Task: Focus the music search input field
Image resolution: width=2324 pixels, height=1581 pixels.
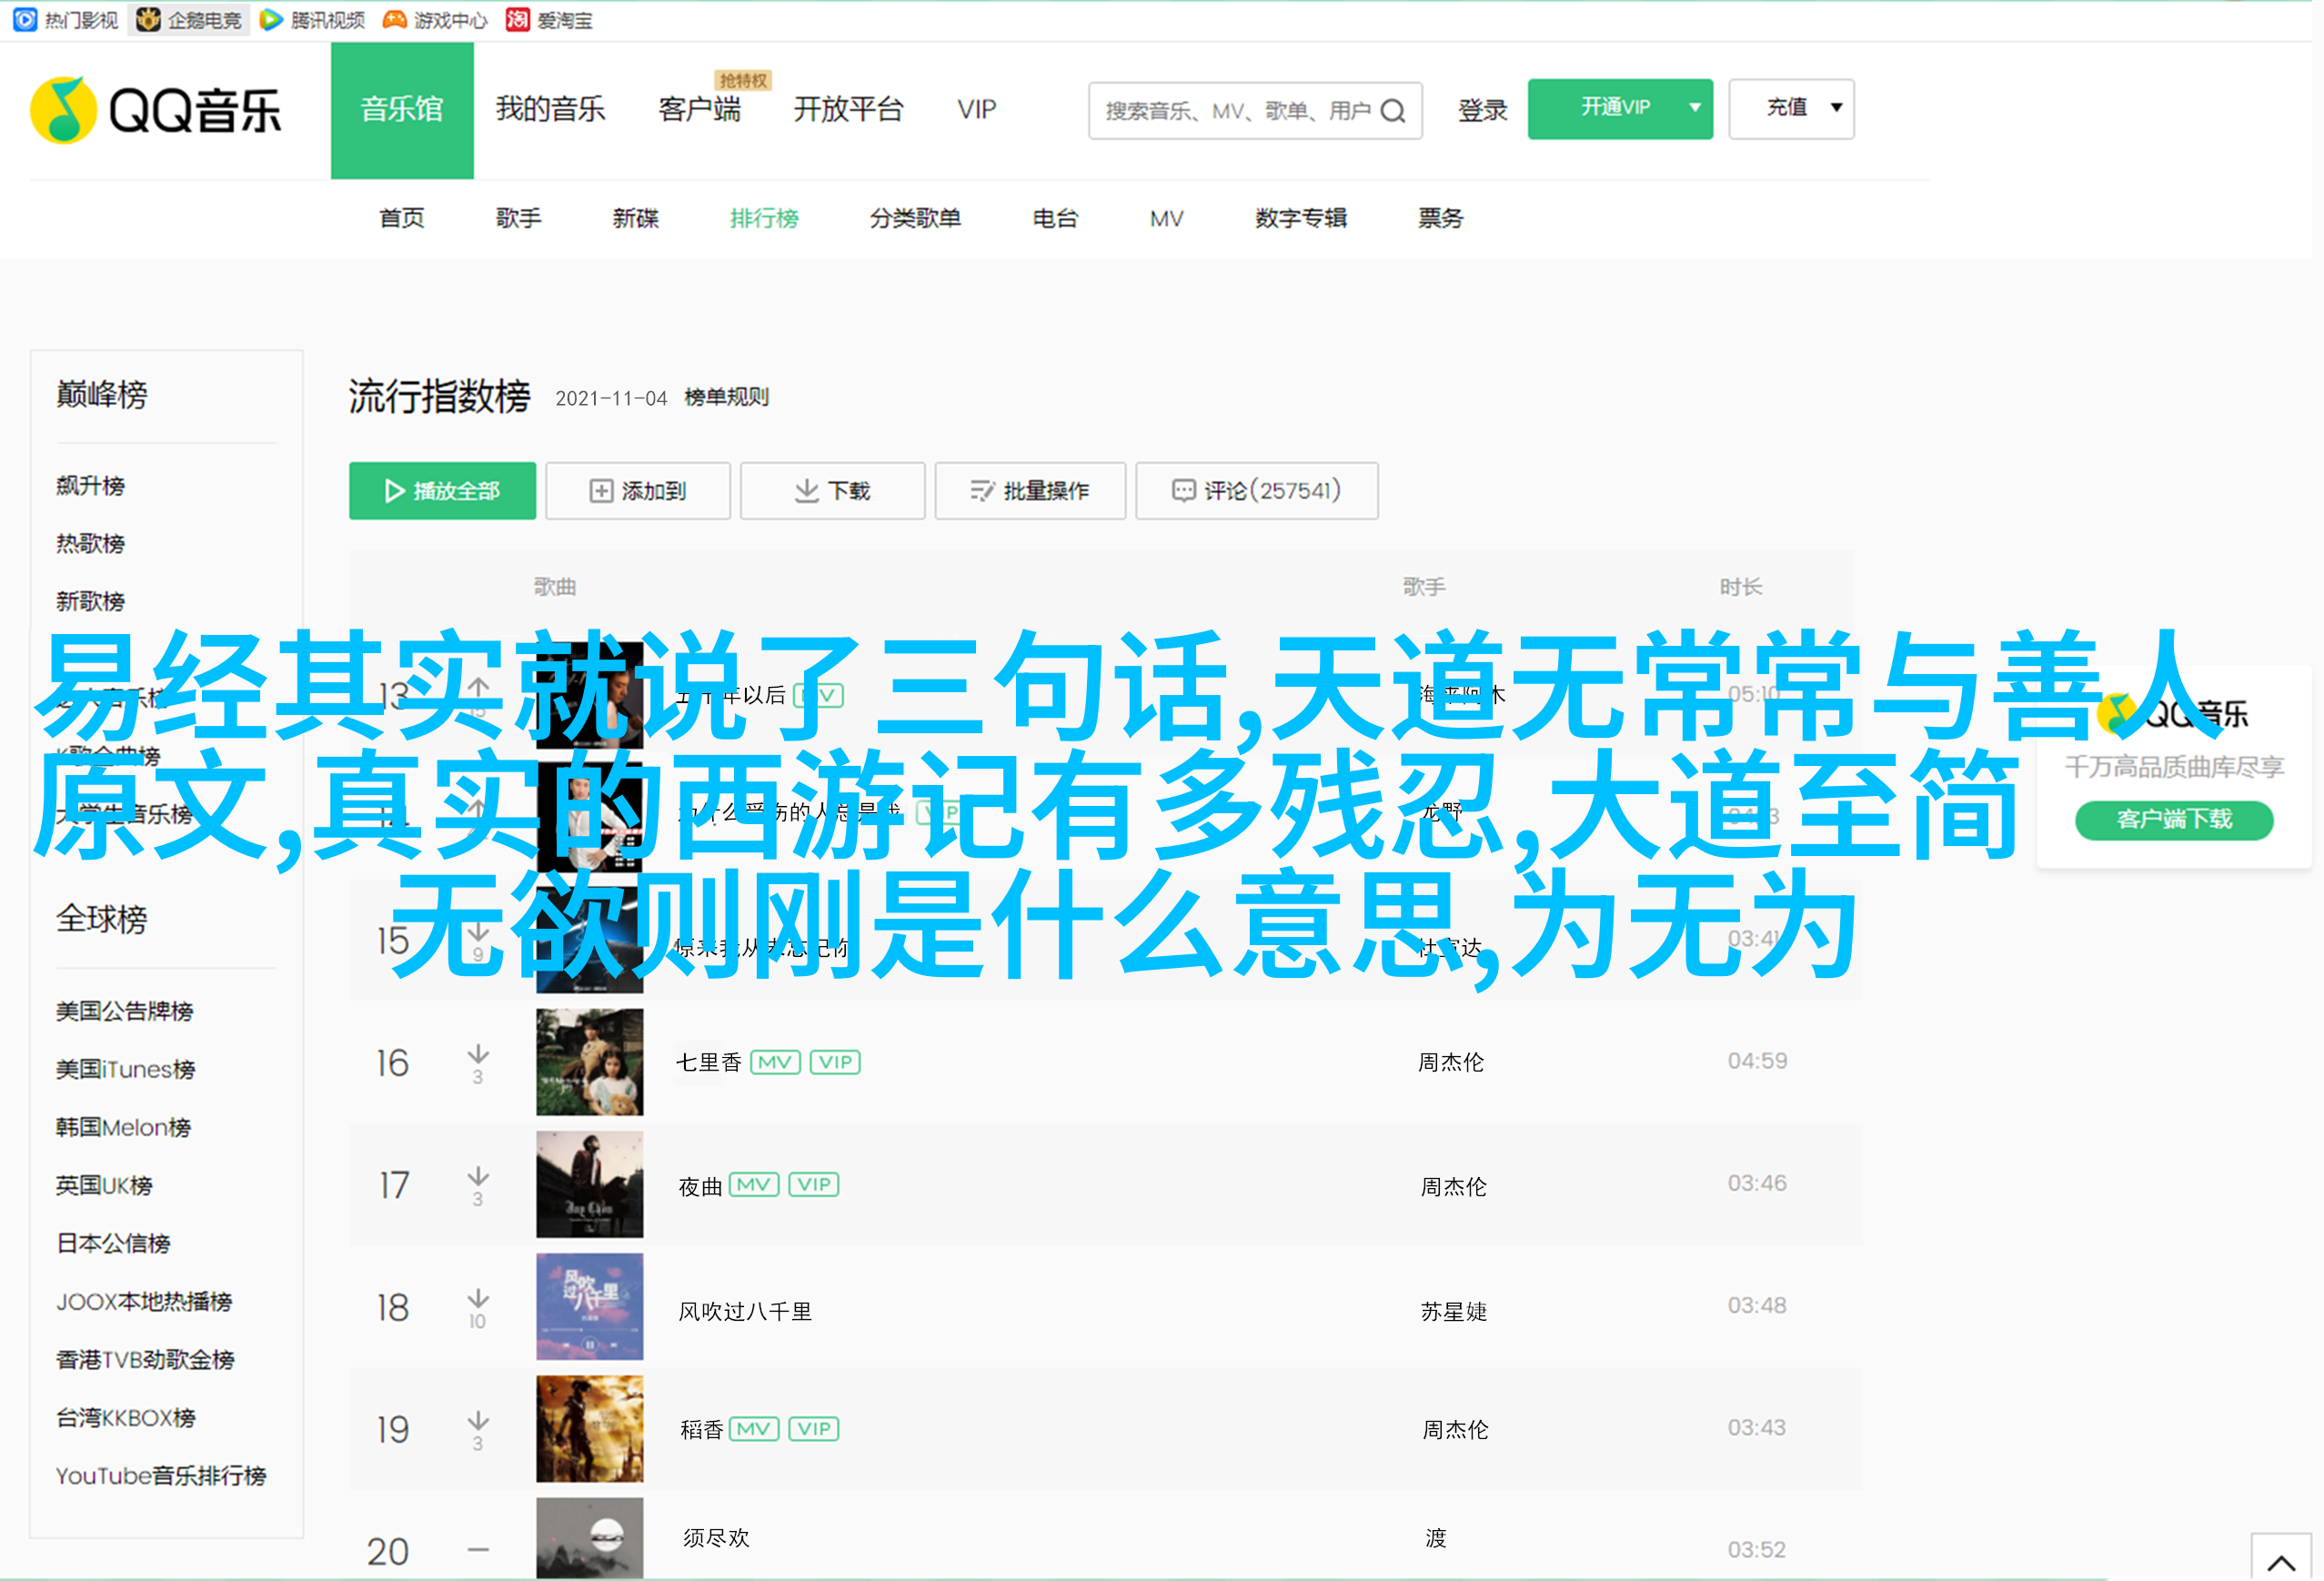Action: (1238, 111)
